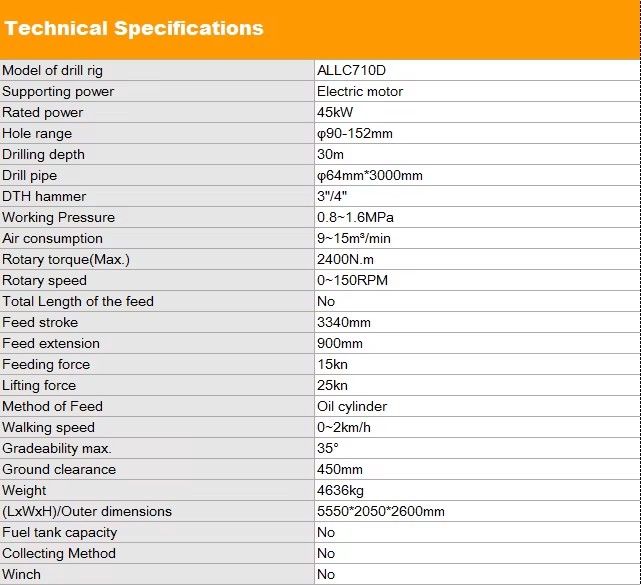Click the Gradeability max. label cell
Viewport: 641px width, 585px height.
coord(157,448)
